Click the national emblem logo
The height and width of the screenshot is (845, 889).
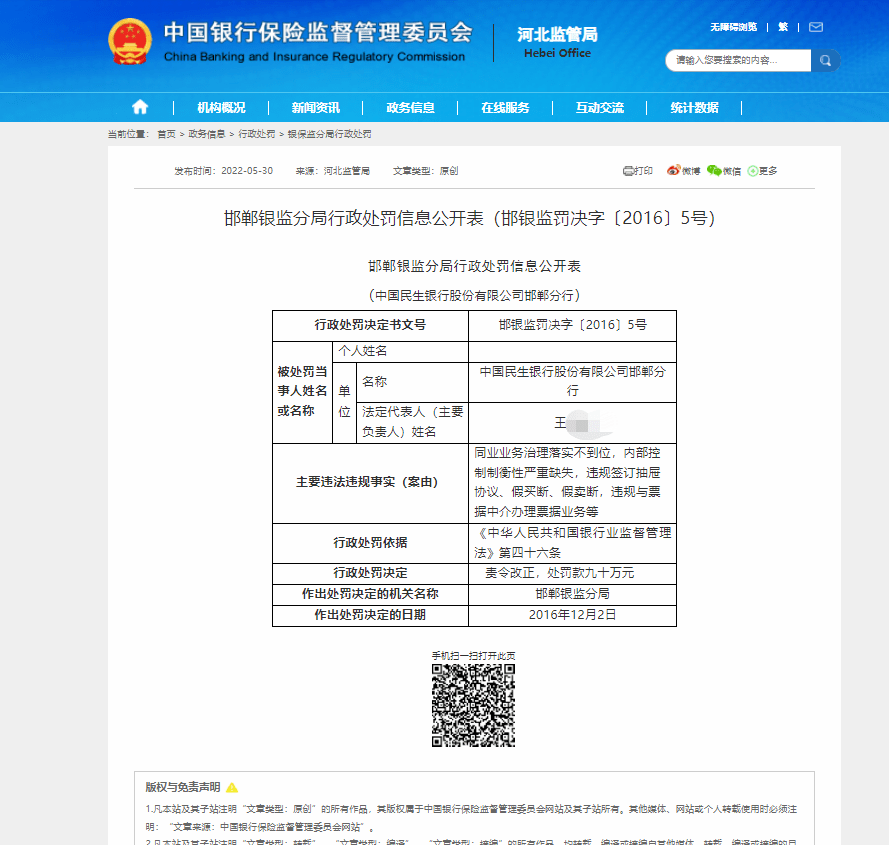pos(130,41)
